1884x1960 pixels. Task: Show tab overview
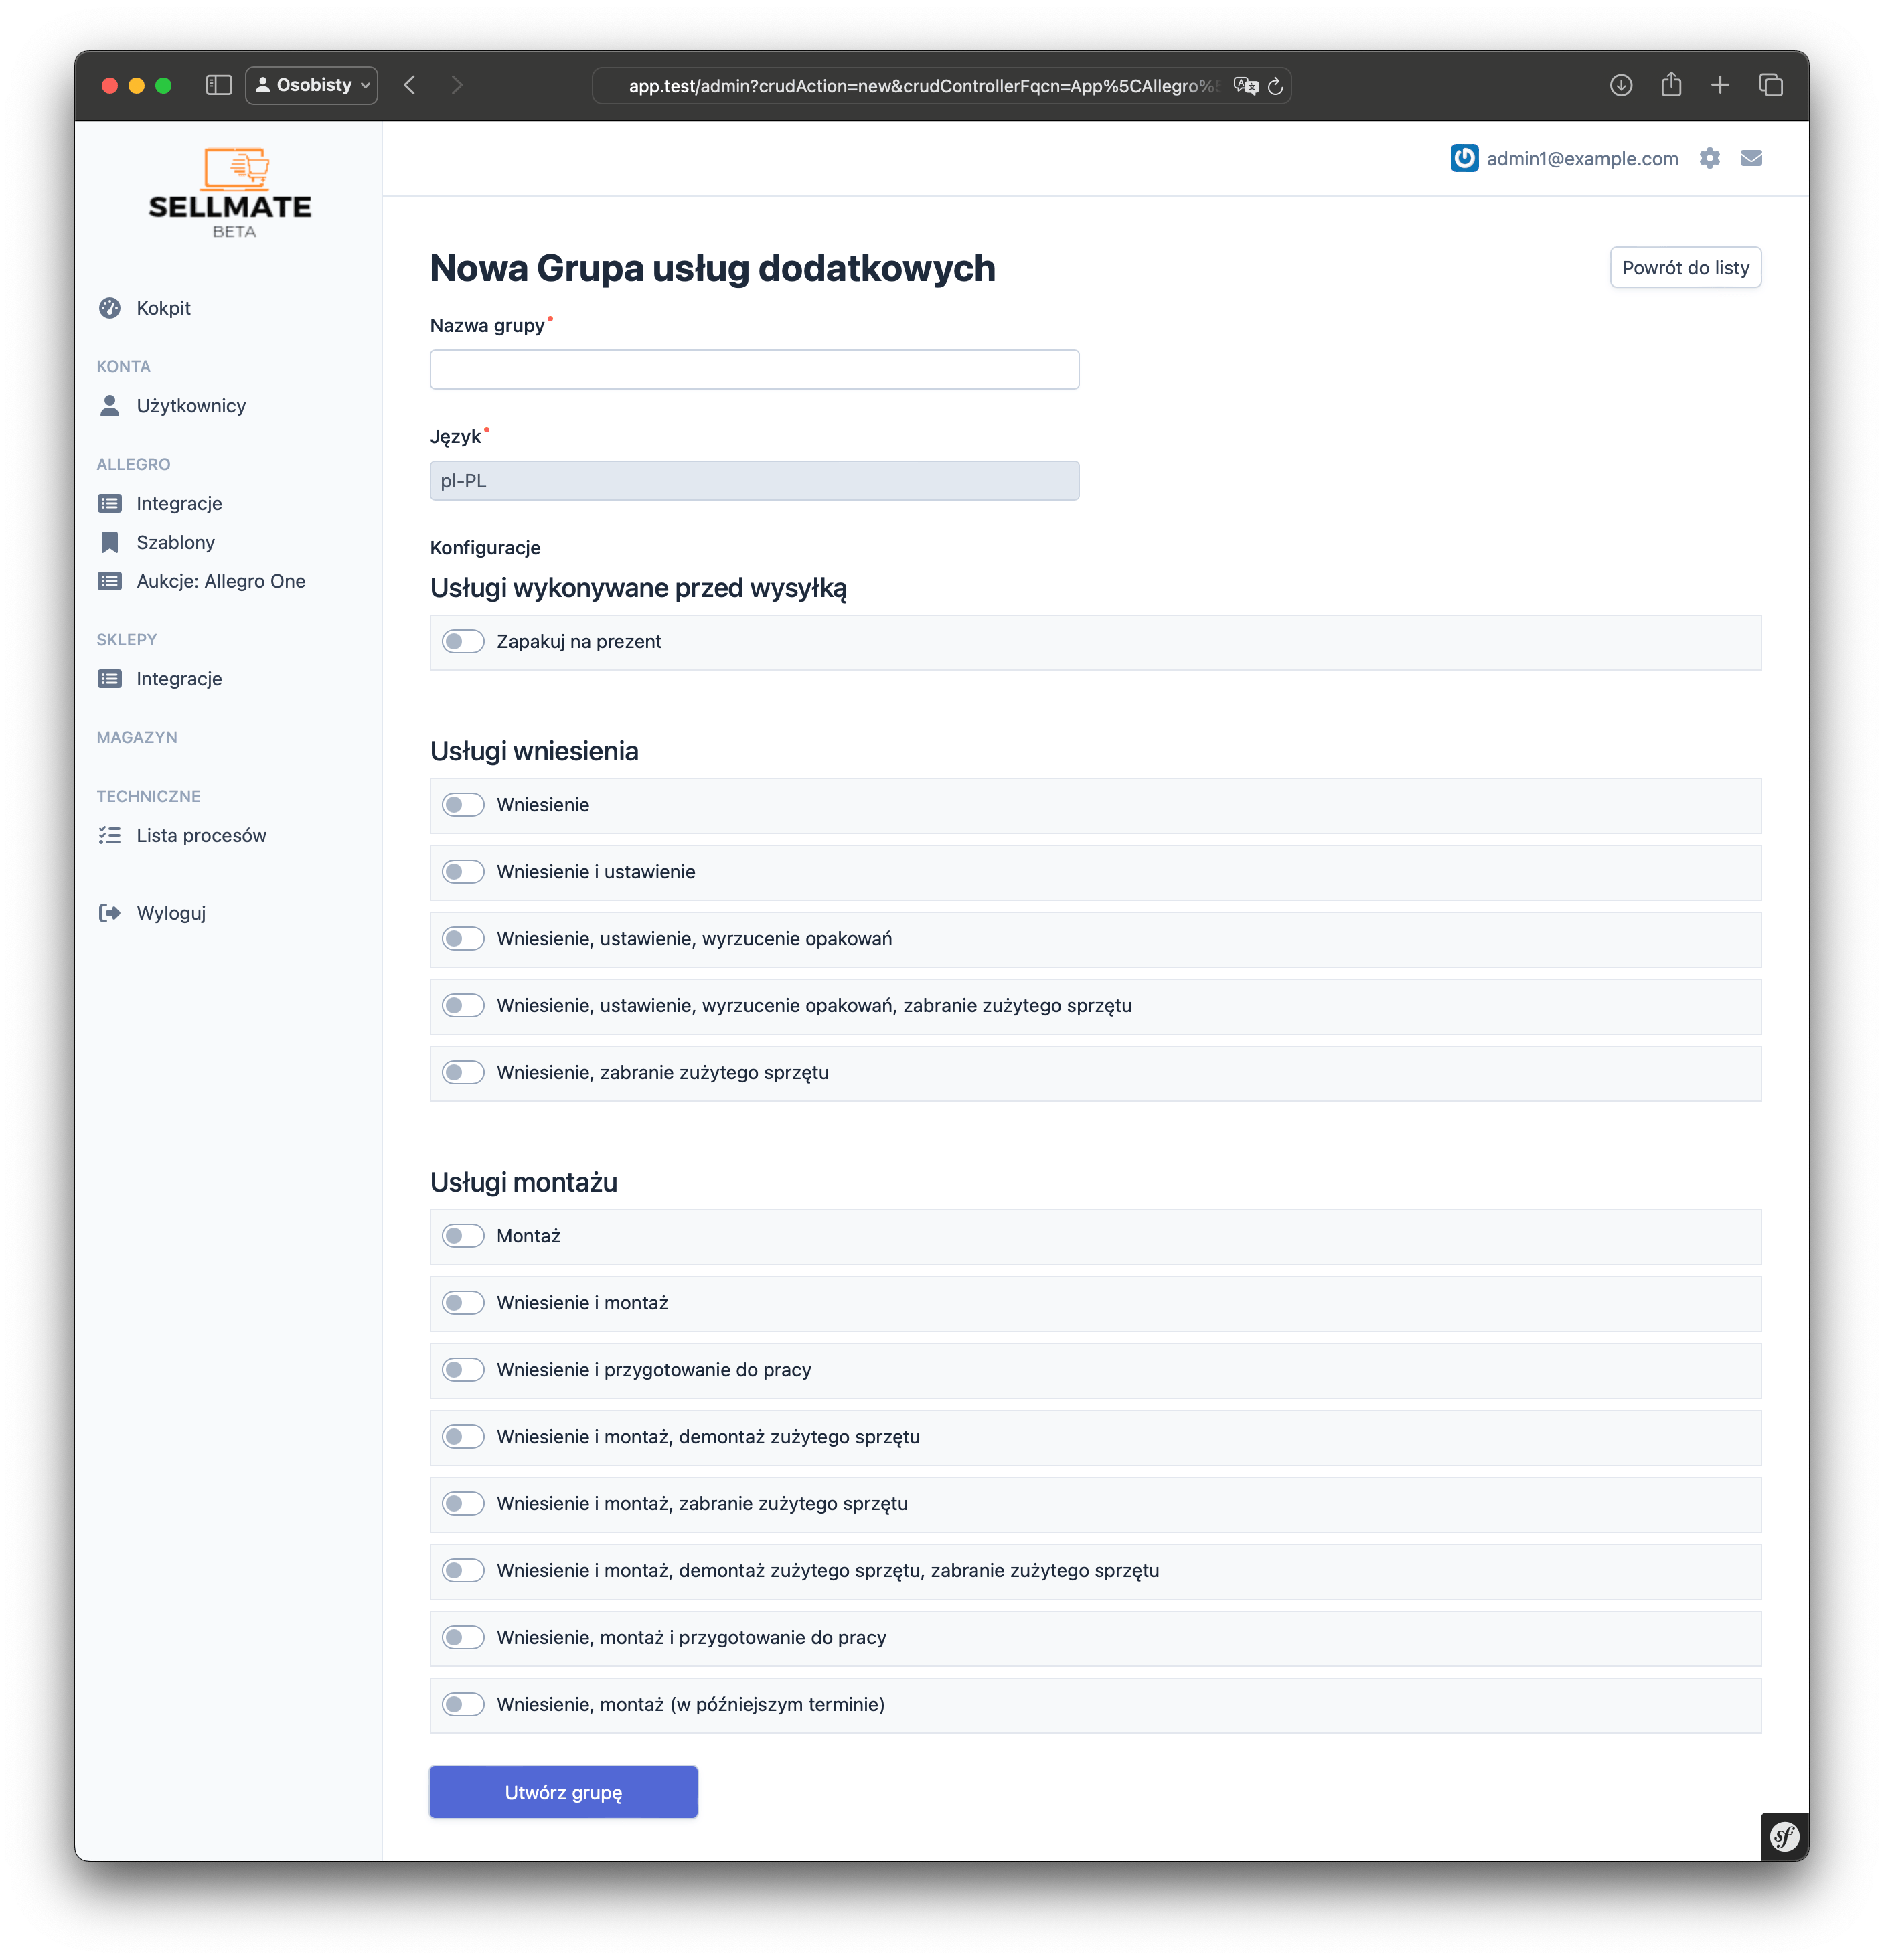pyautogui.click(x=1770, y=85)
